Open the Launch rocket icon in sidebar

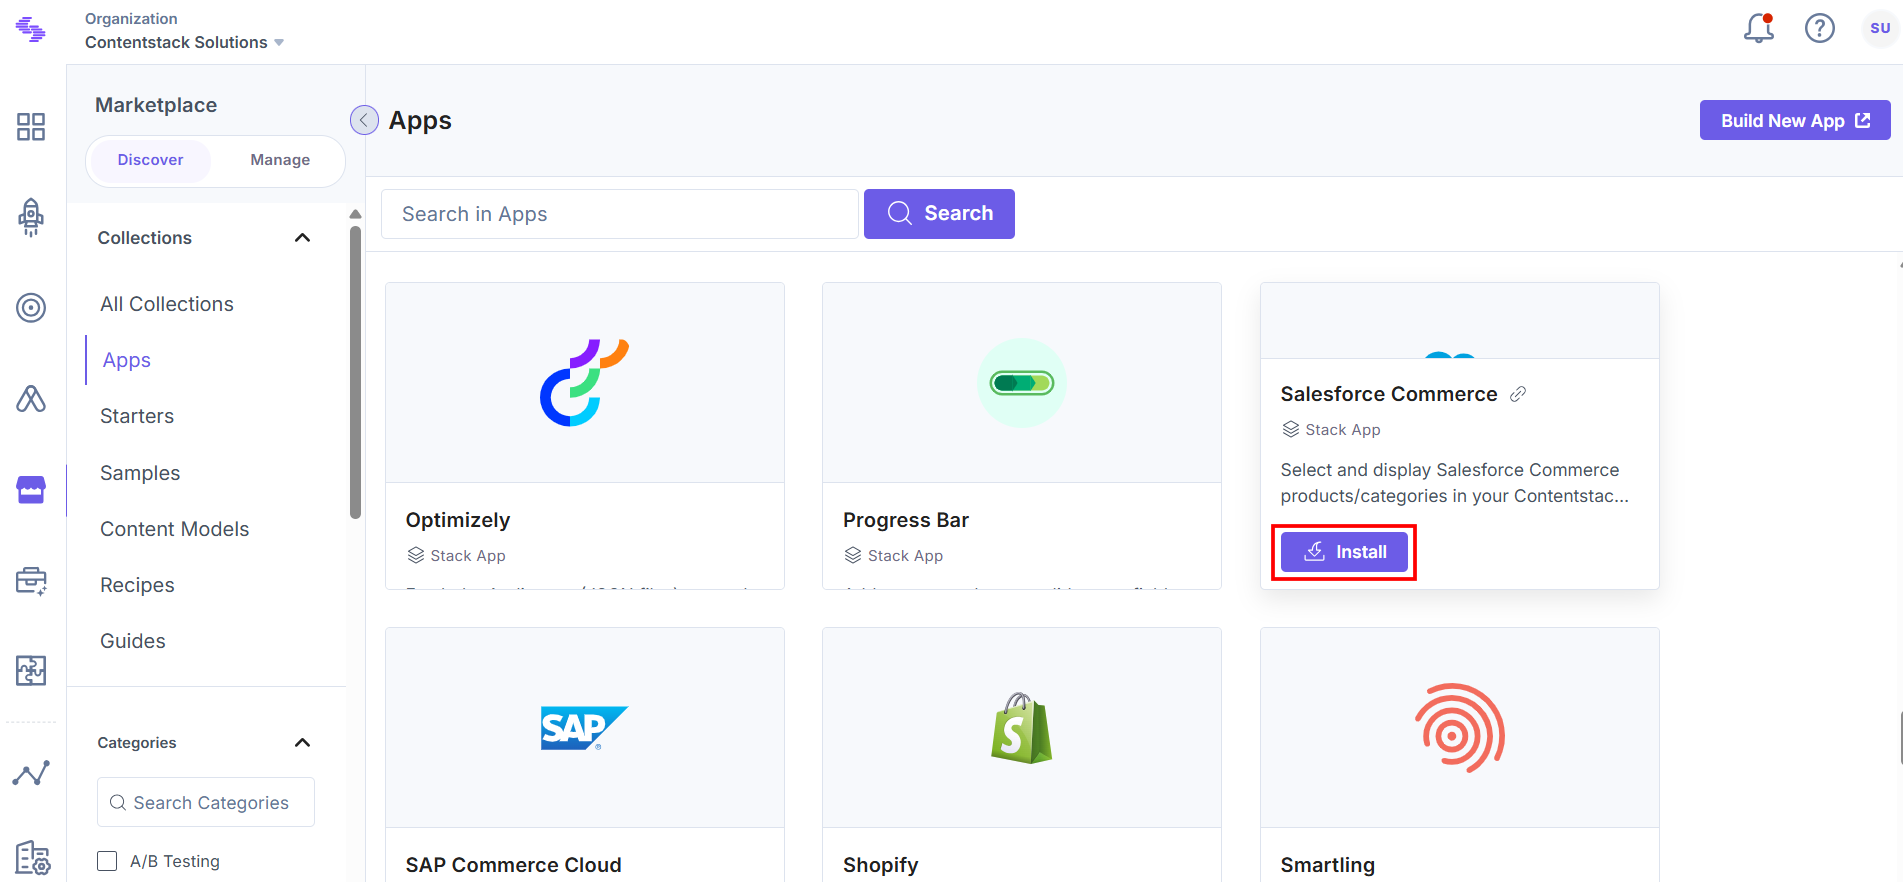point(31,216)
